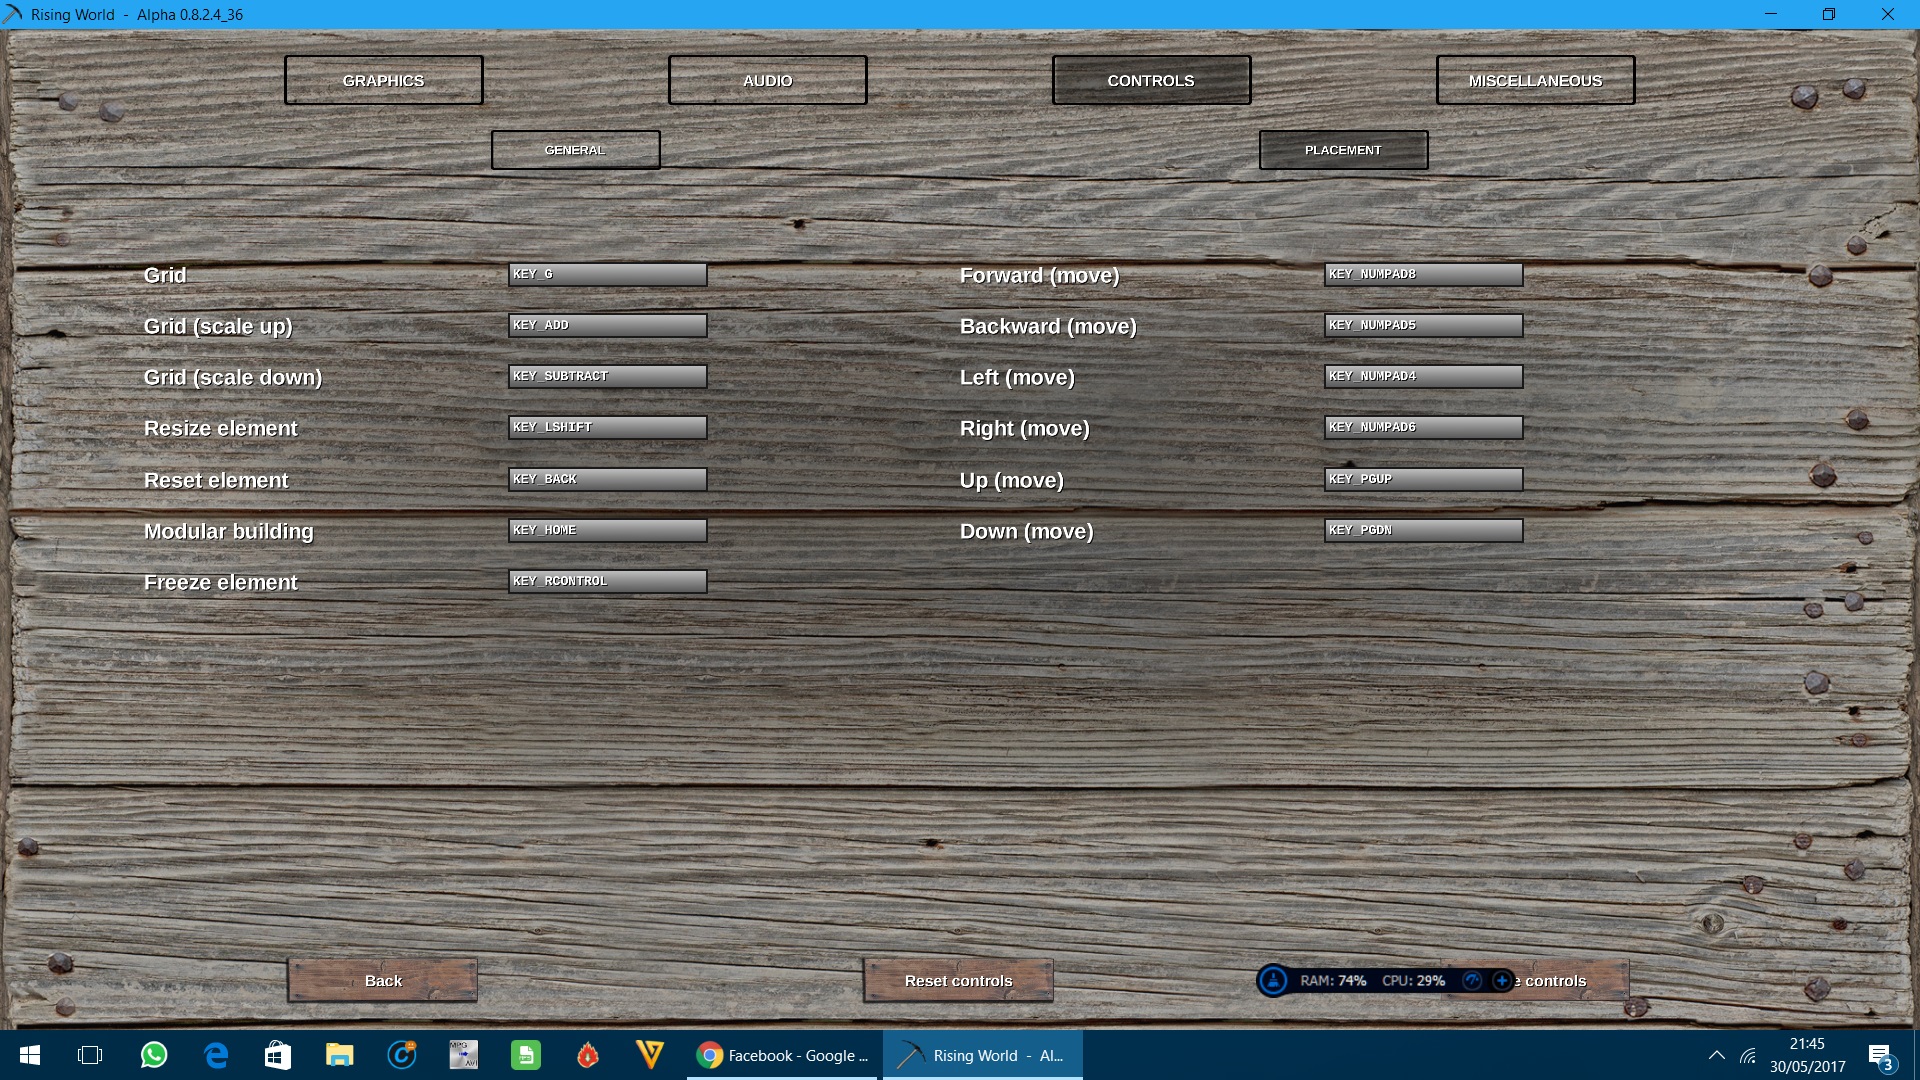
Task: Click the "Grid (scale down)" label
Action: pos(233,378)
